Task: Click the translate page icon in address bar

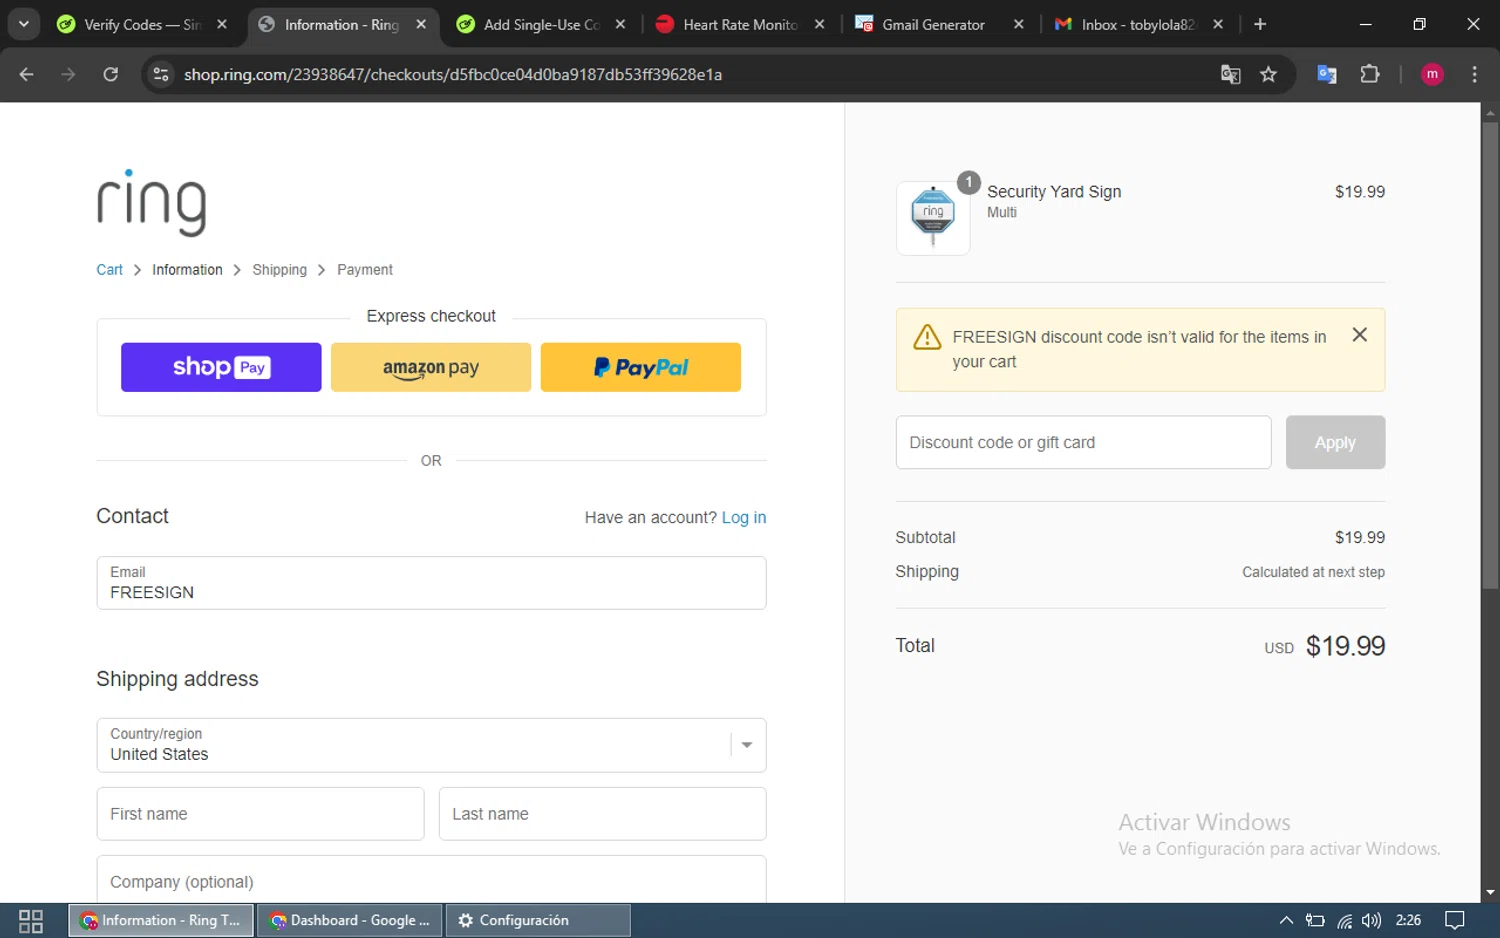Action: click(1230, 74)
